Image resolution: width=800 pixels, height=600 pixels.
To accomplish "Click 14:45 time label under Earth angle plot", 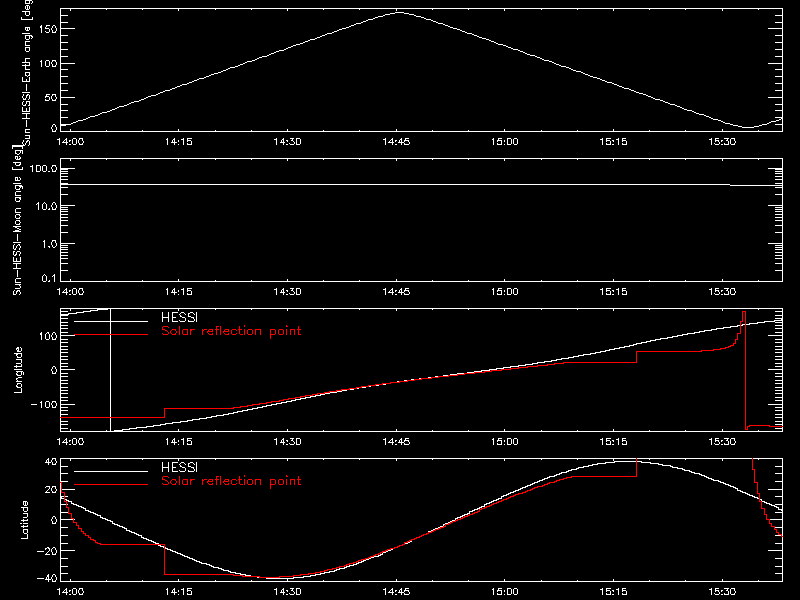I will [x=396, y=142].
